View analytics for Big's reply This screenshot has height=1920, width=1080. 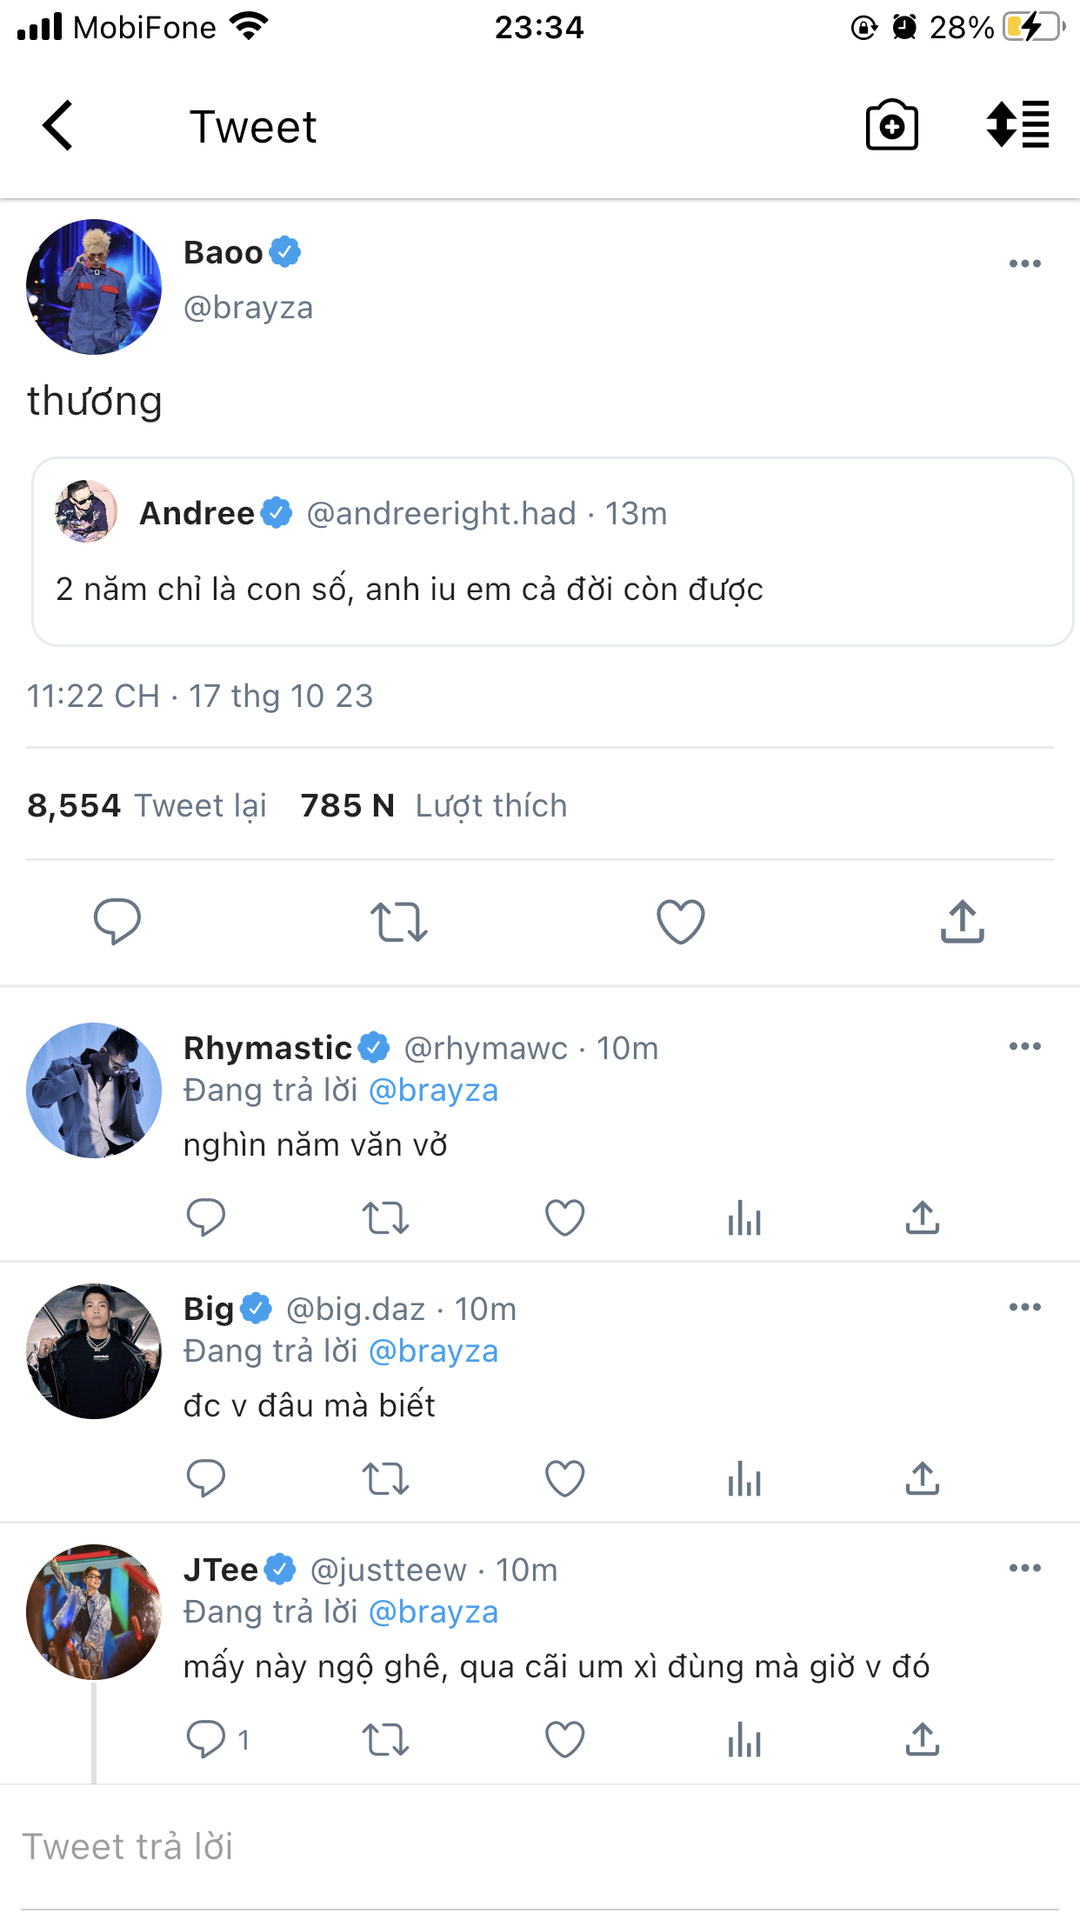tap(744, 1479)
